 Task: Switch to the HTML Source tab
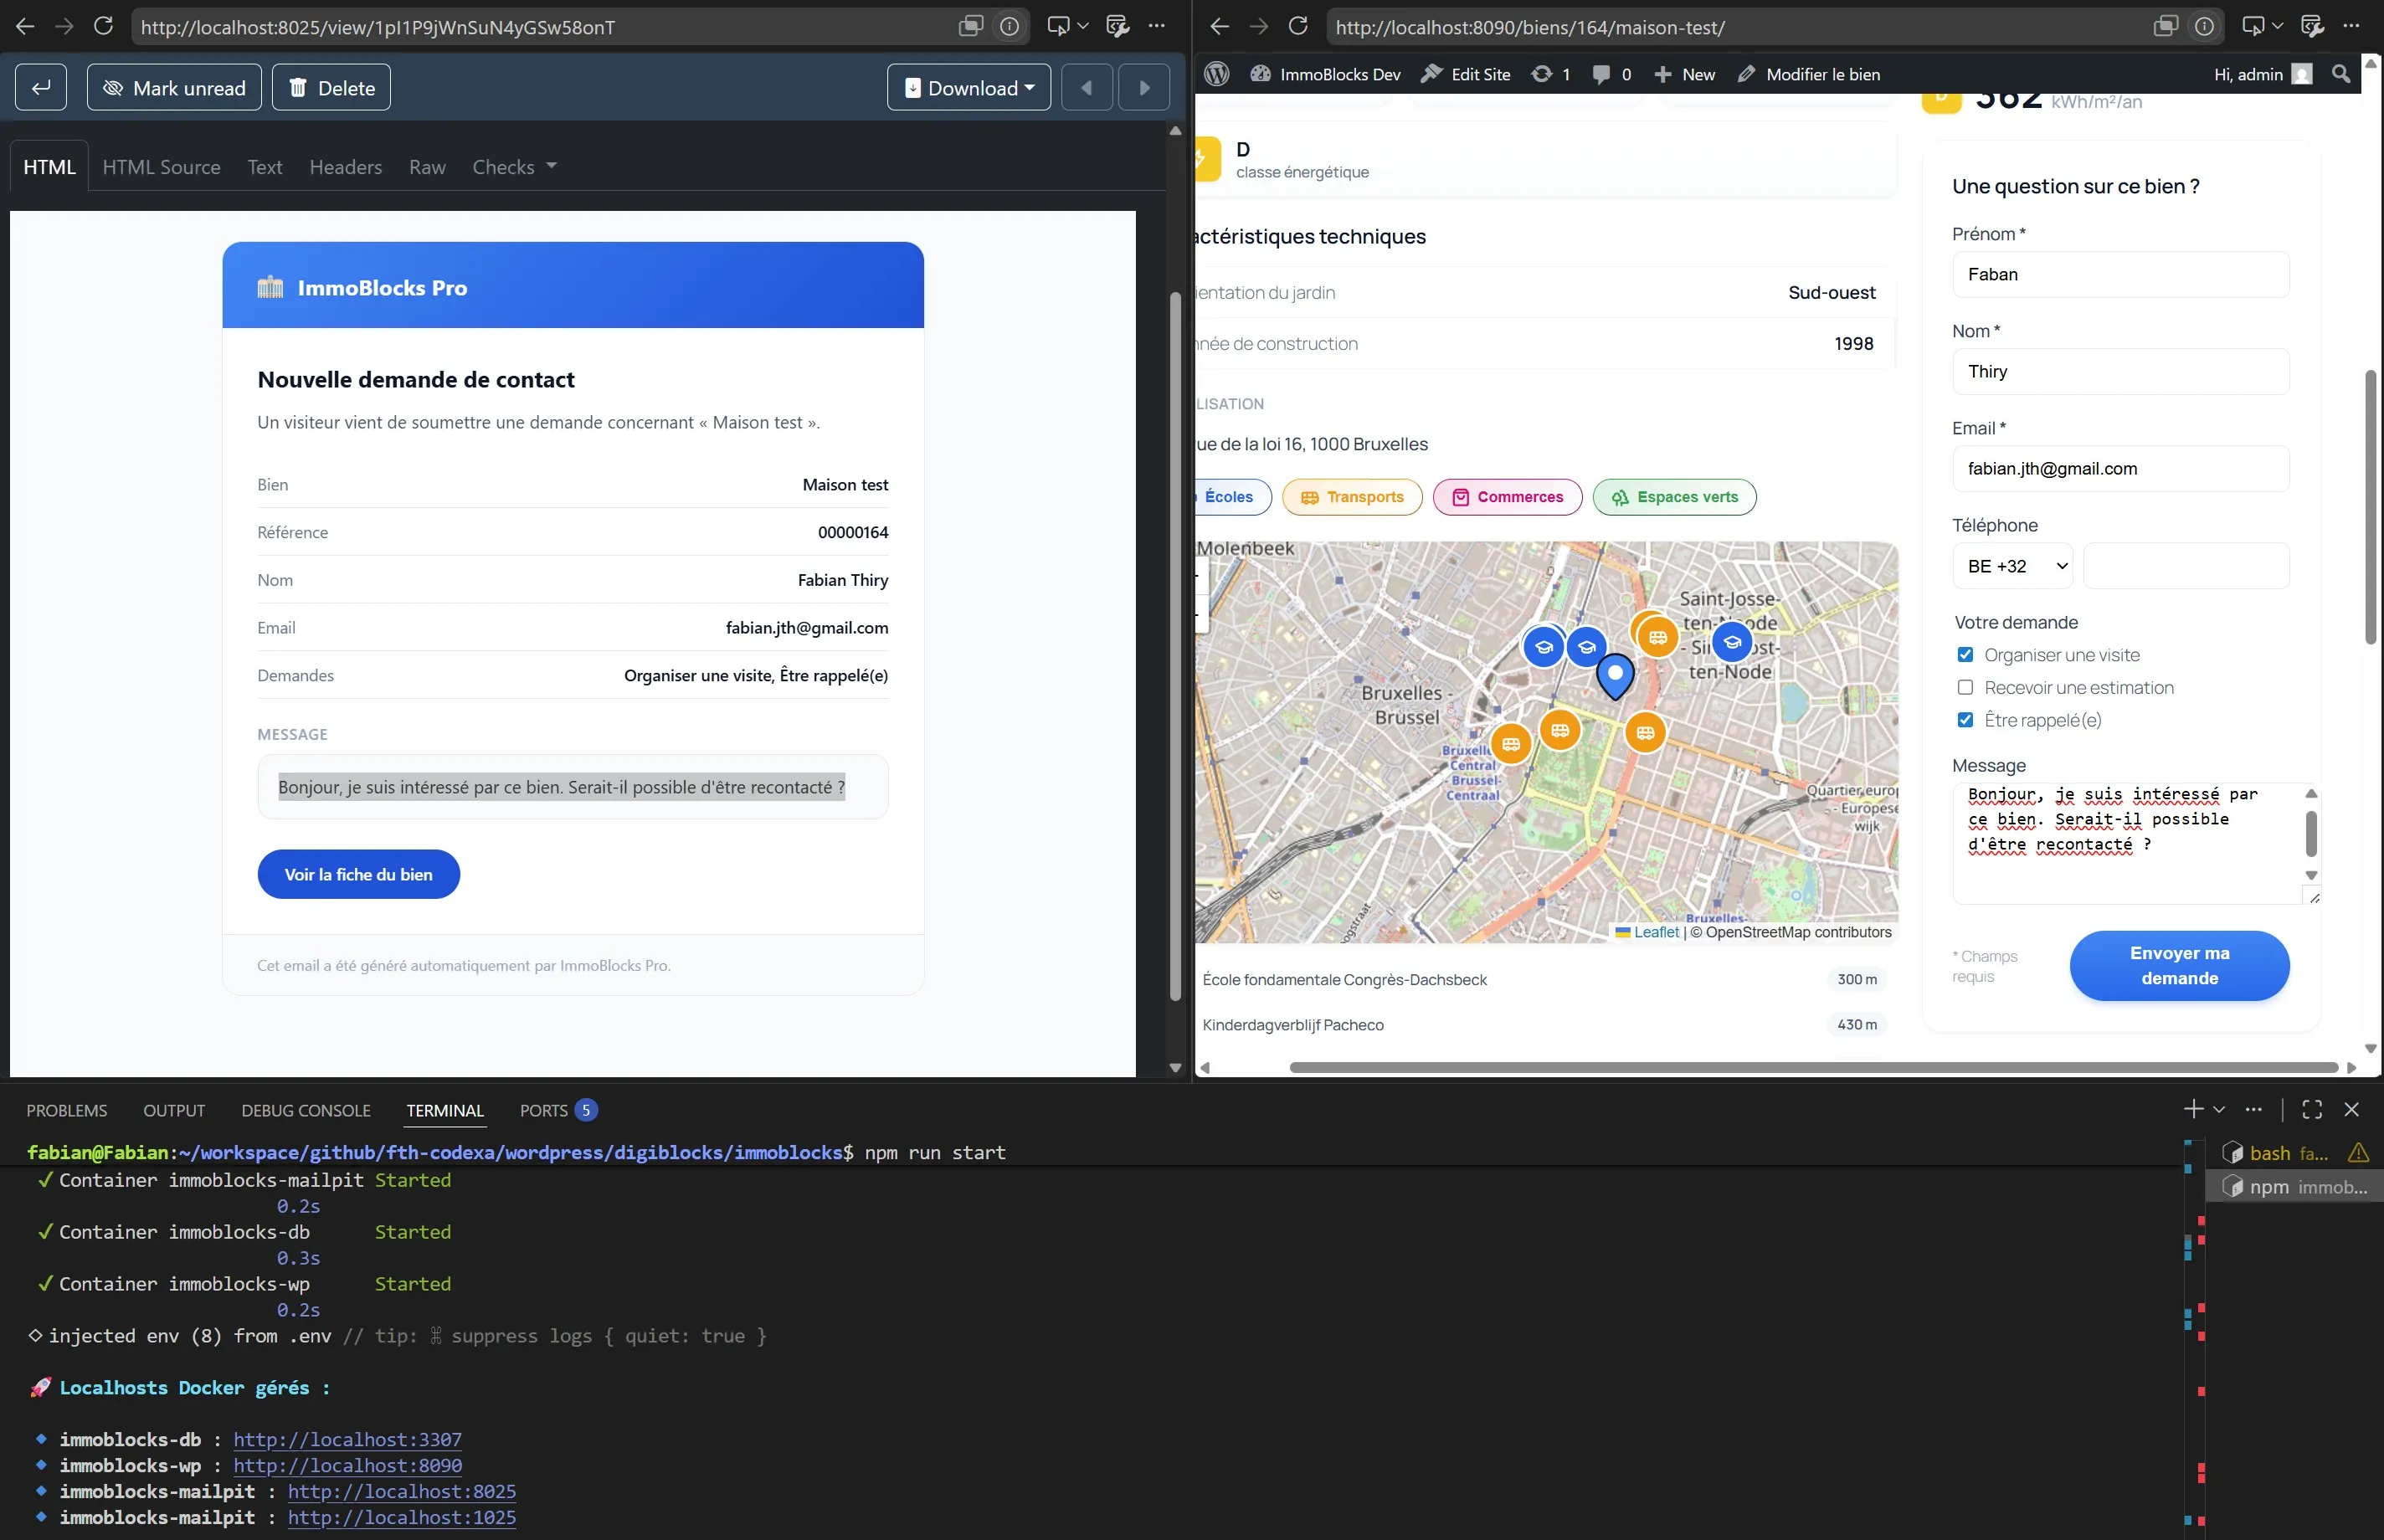[161, 167]
